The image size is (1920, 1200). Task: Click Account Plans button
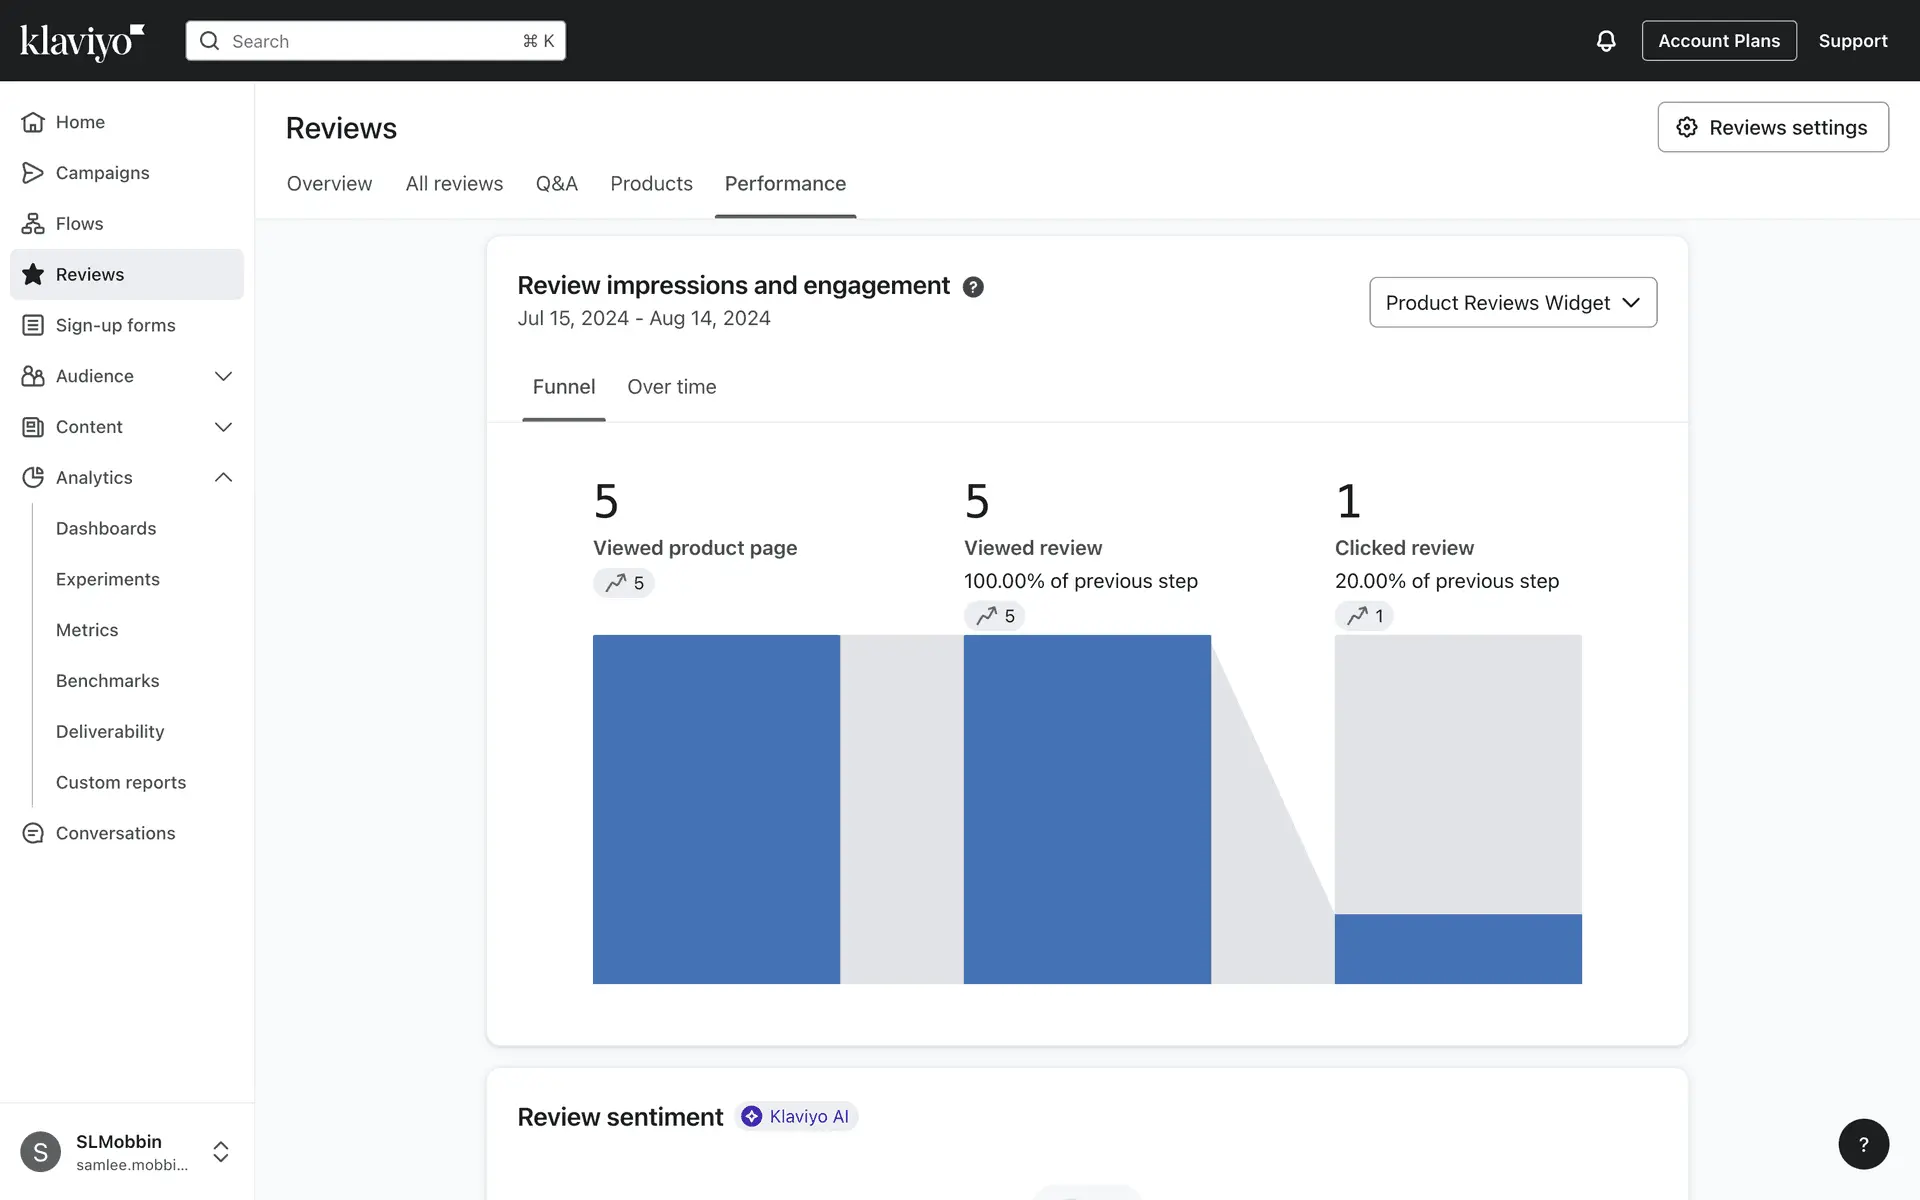point(1718,41)
